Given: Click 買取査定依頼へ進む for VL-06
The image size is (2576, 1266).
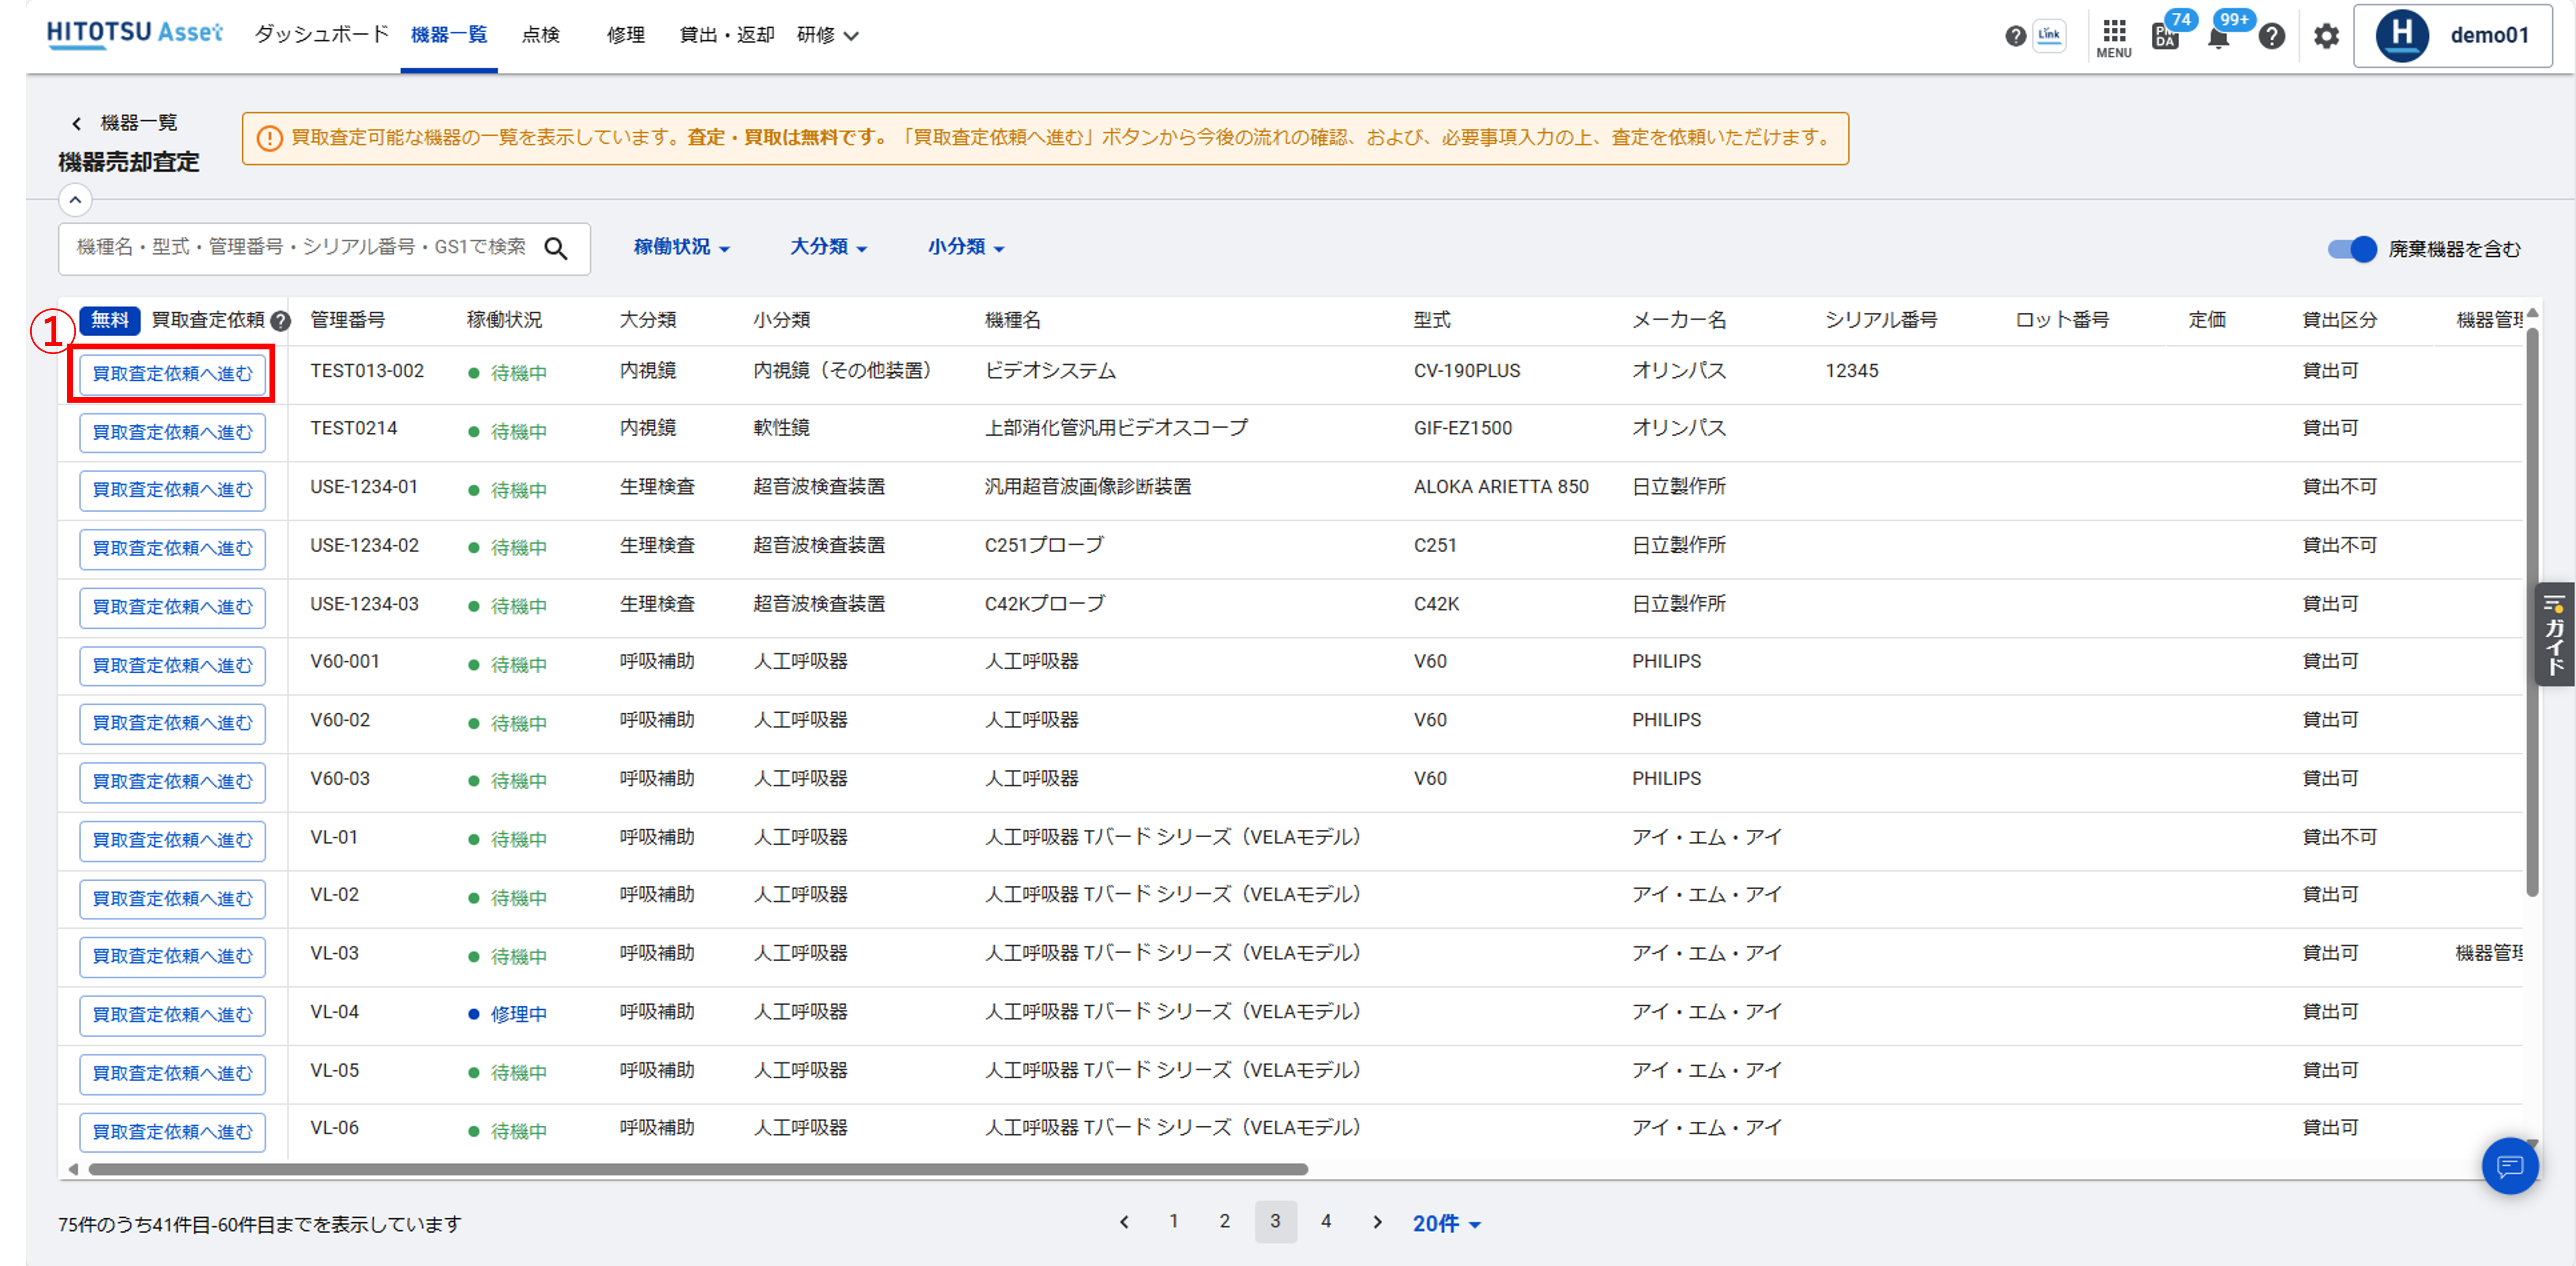Looking at the screenshot, I should (172, 1132).
